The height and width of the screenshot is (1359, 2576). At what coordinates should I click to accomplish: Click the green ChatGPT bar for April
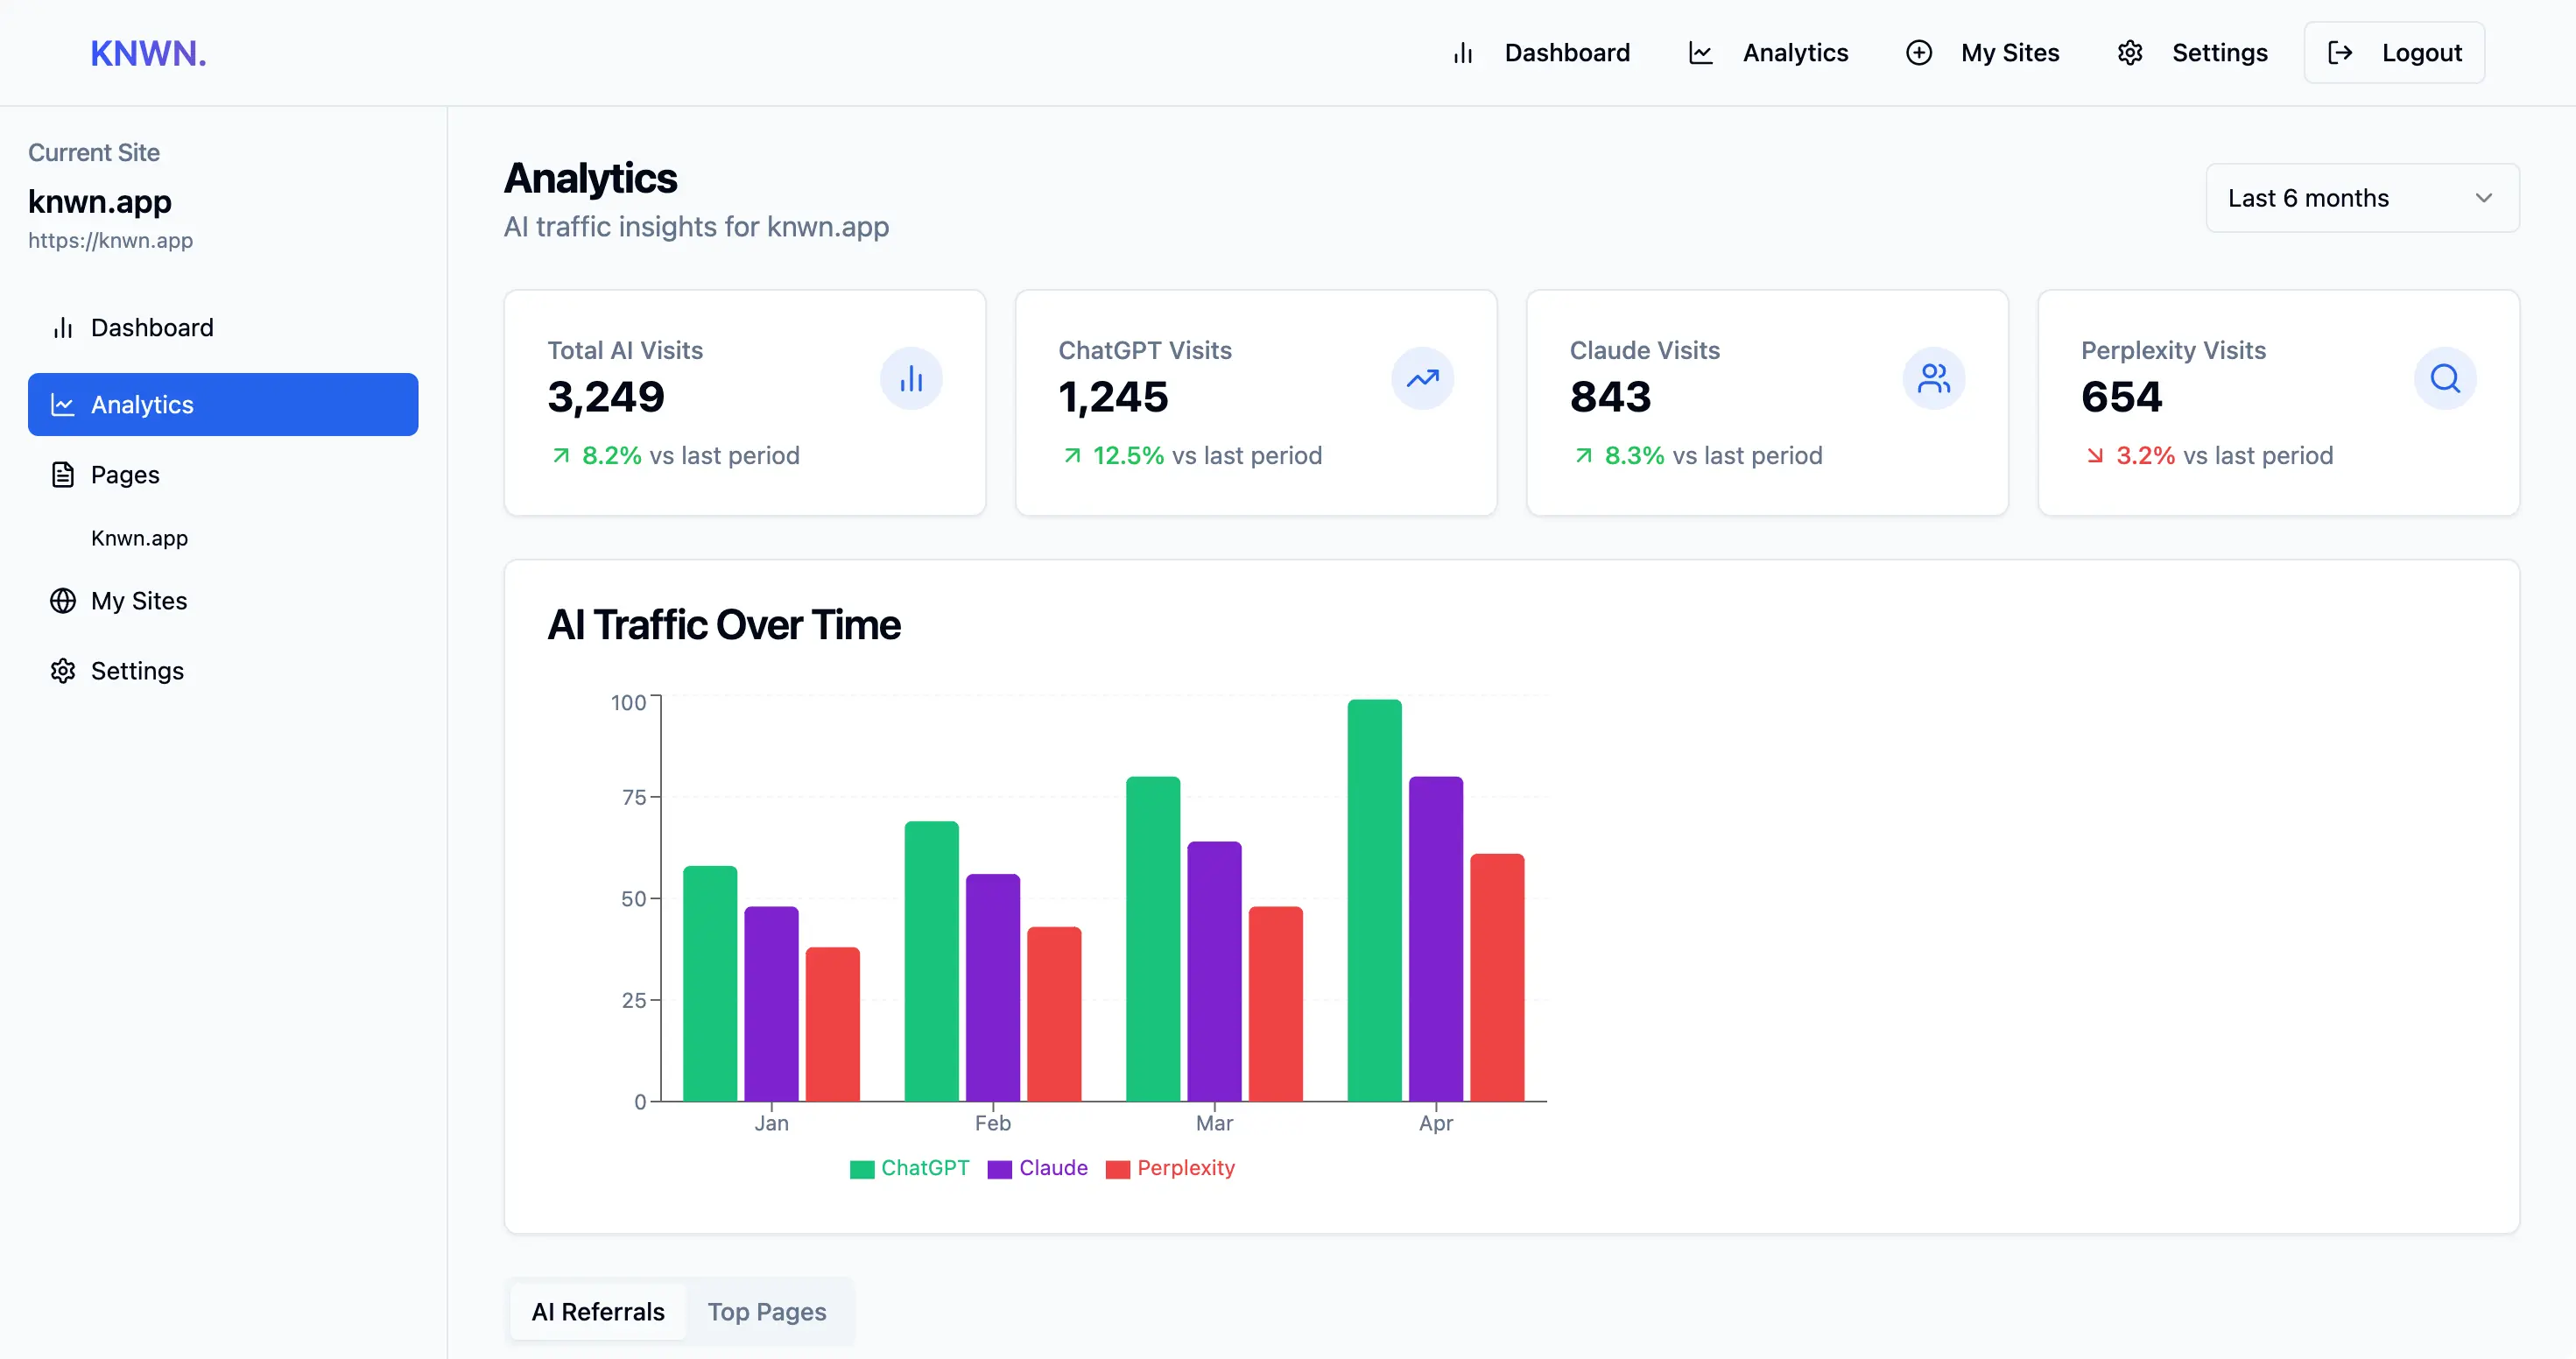click(1374, 900)
